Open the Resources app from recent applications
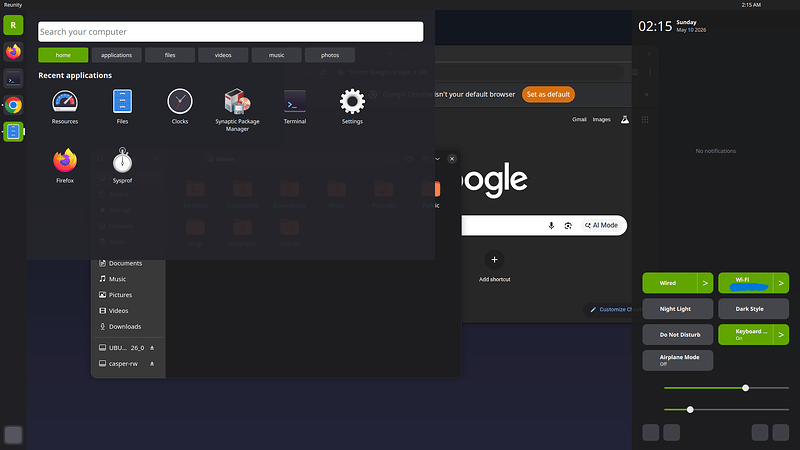The image size is (800, 450). [x=65, y=107]
